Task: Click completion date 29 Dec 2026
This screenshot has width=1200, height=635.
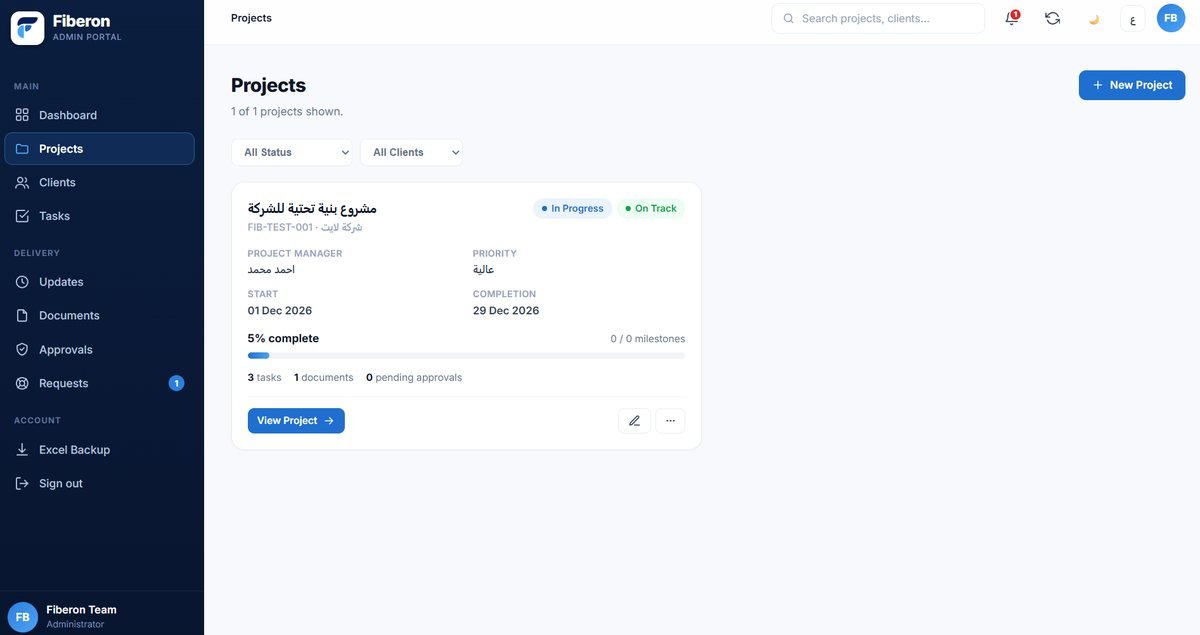Action: (506, 311)
